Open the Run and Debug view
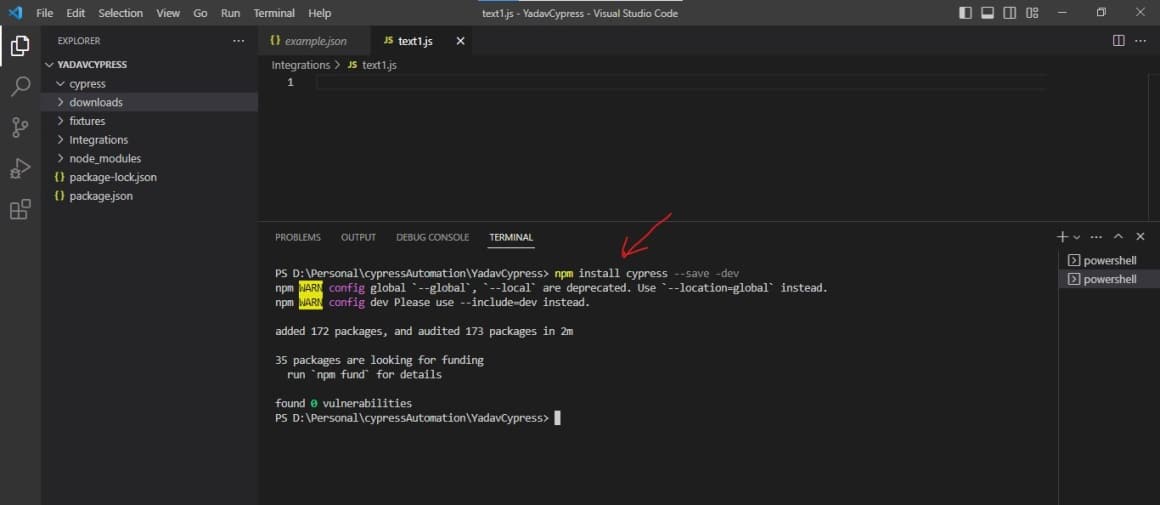This screenshot has width=1160, height=505. (x=20, y=169)
